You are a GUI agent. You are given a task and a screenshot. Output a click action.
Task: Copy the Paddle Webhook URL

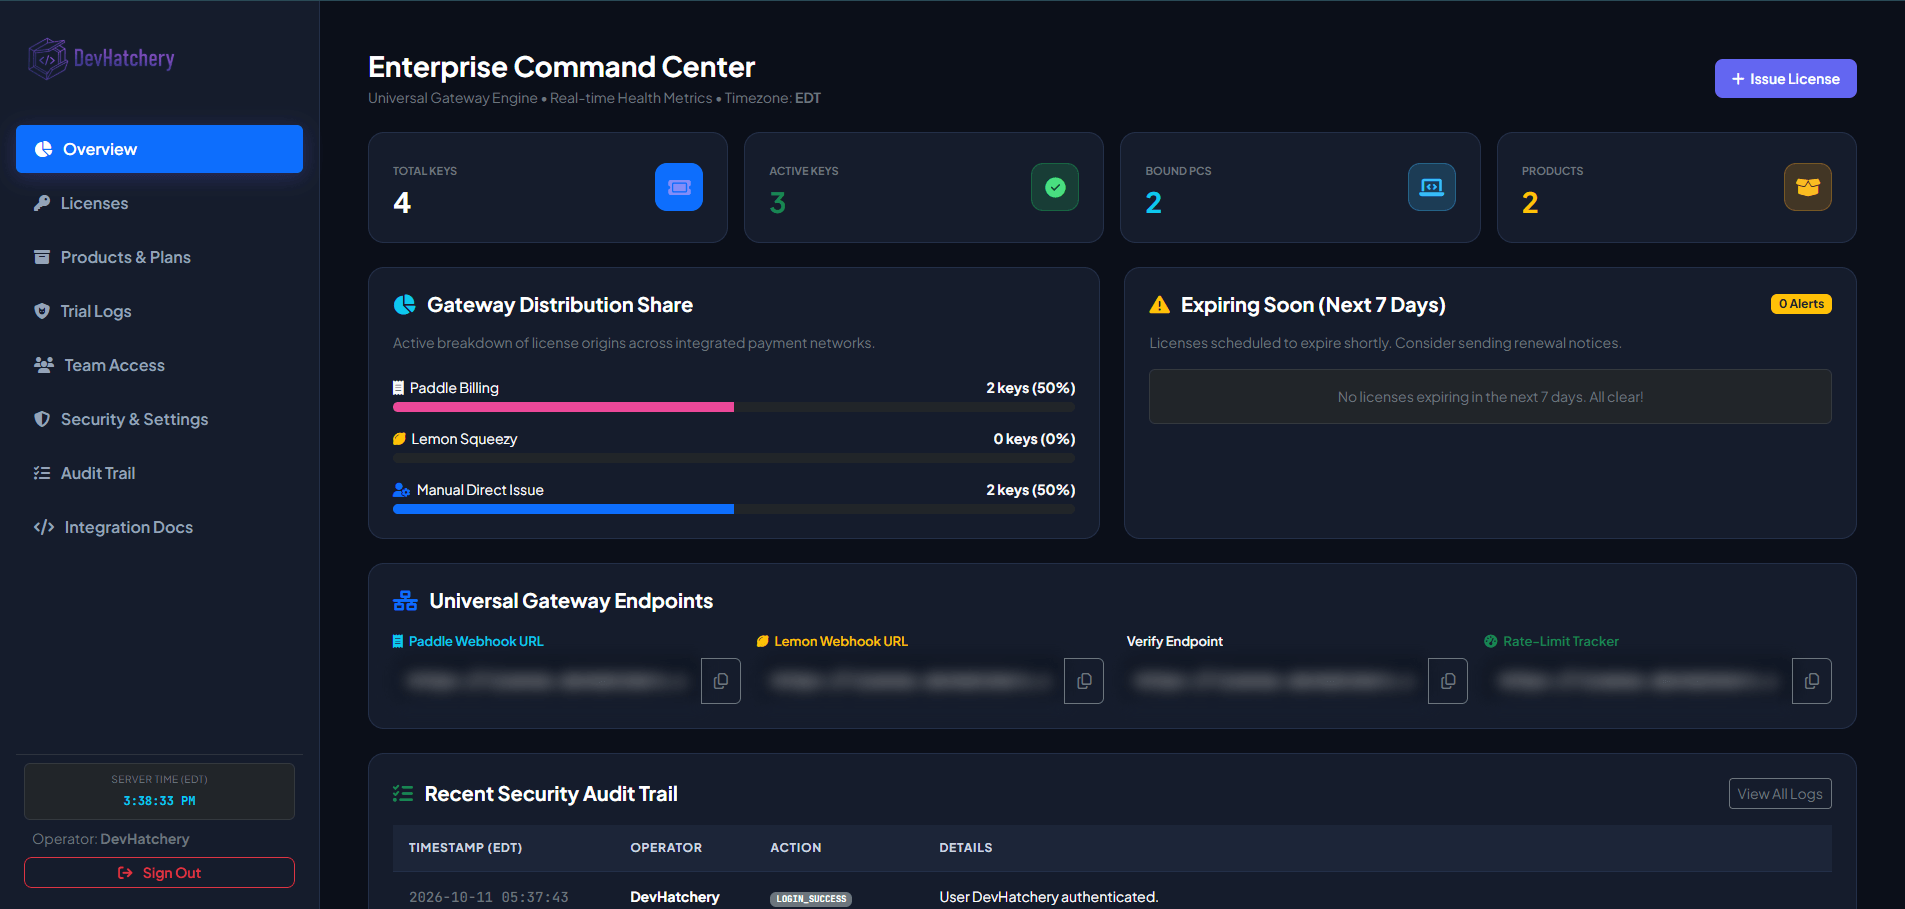(x=721, y=681)
